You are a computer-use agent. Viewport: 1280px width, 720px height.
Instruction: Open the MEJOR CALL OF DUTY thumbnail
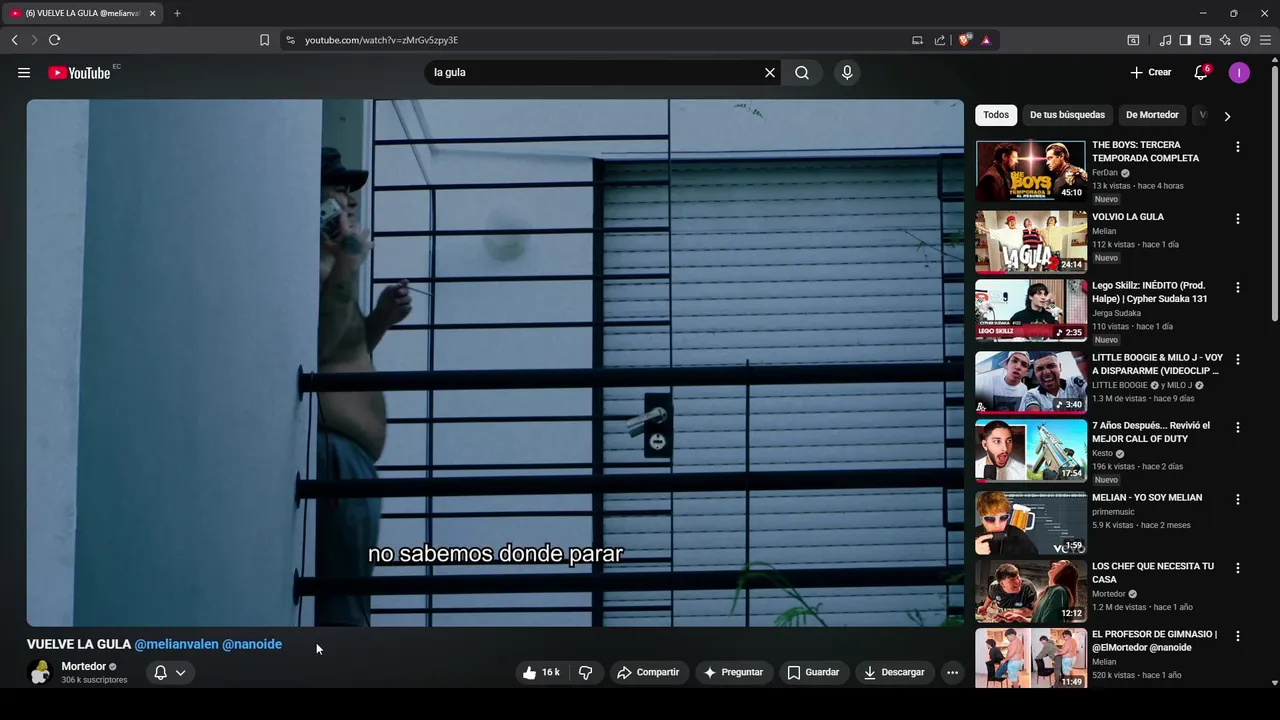[x=1031, y=450]
